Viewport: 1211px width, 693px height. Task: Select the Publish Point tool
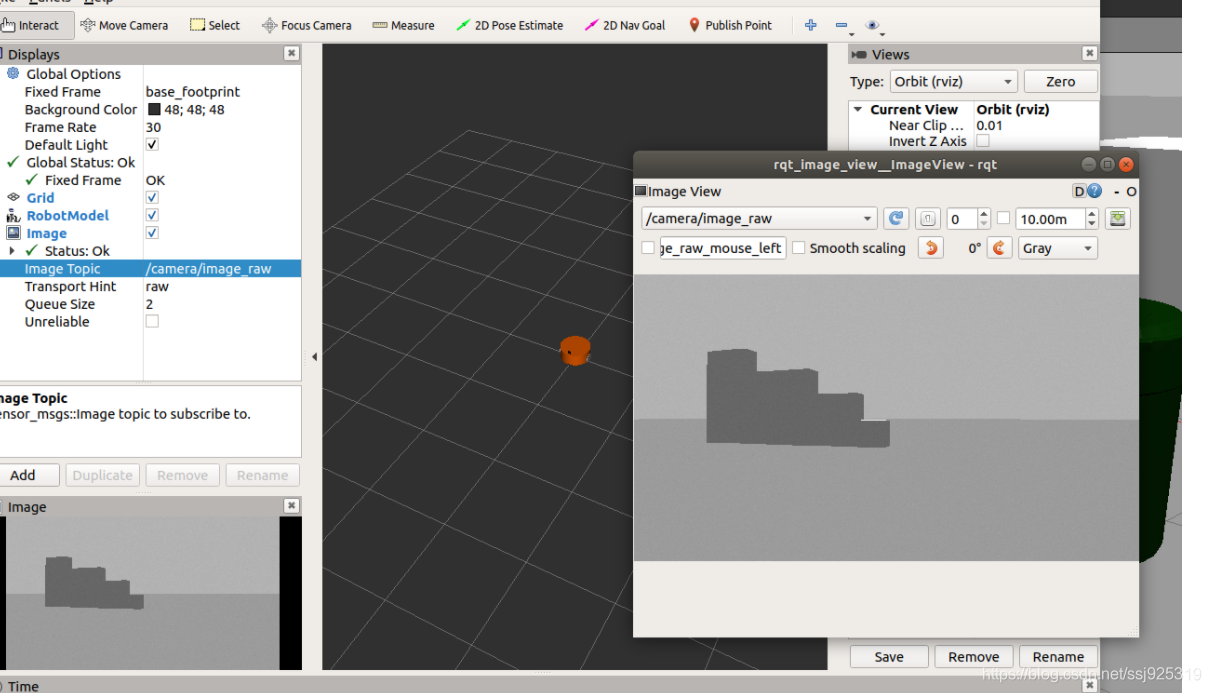click(x=730, y=25)
